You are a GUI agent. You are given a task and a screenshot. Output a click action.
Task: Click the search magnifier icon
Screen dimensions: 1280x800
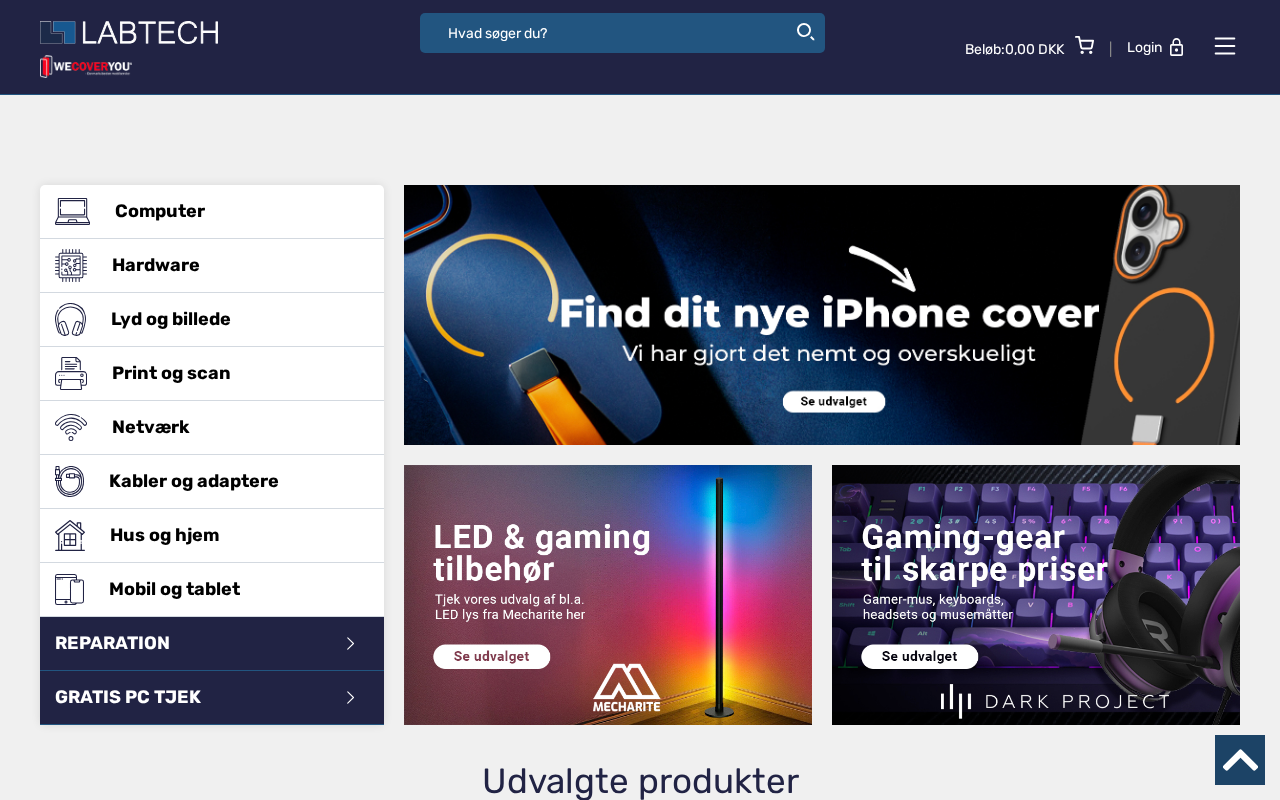805,32
